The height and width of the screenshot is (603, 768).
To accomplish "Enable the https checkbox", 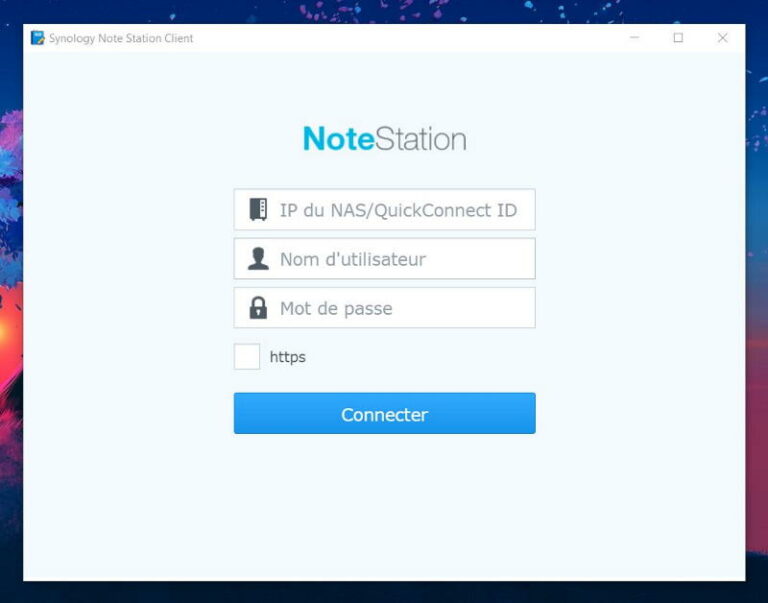I will pos(247,357).
